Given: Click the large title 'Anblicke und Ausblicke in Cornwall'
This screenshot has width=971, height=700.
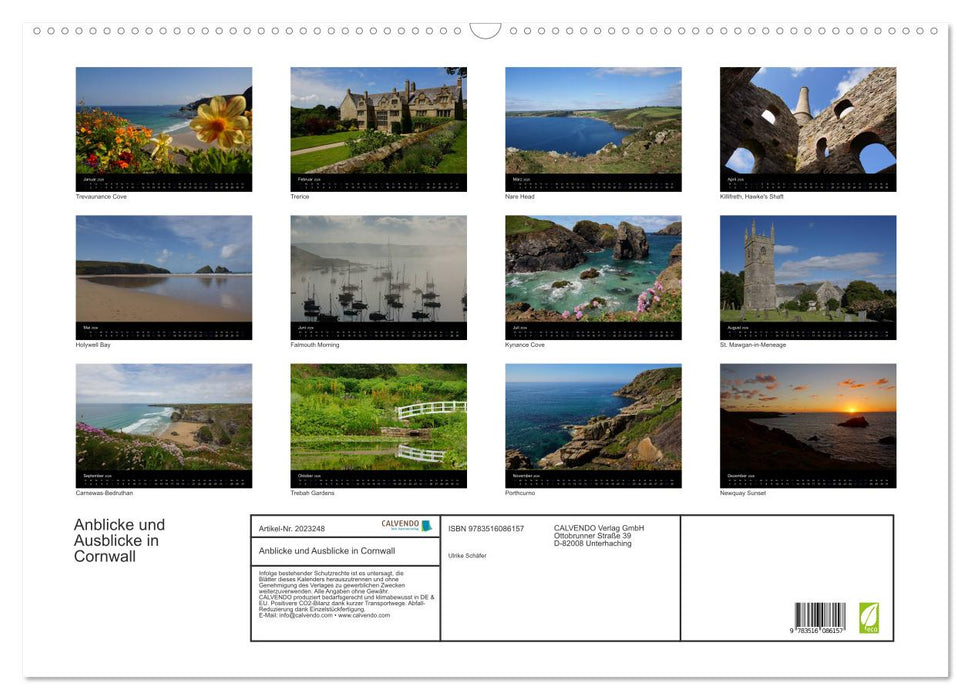Looking at the screenshot, I should pos(119,540).
